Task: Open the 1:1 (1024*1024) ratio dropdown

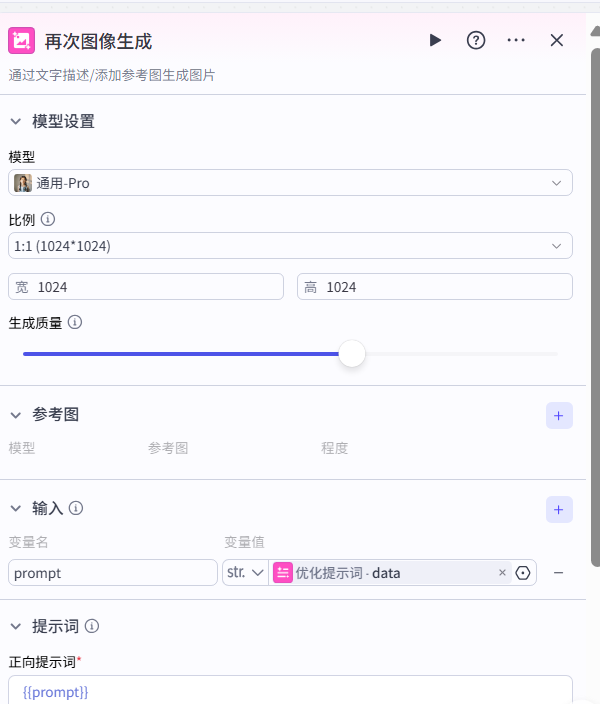Action: (290, 246)
